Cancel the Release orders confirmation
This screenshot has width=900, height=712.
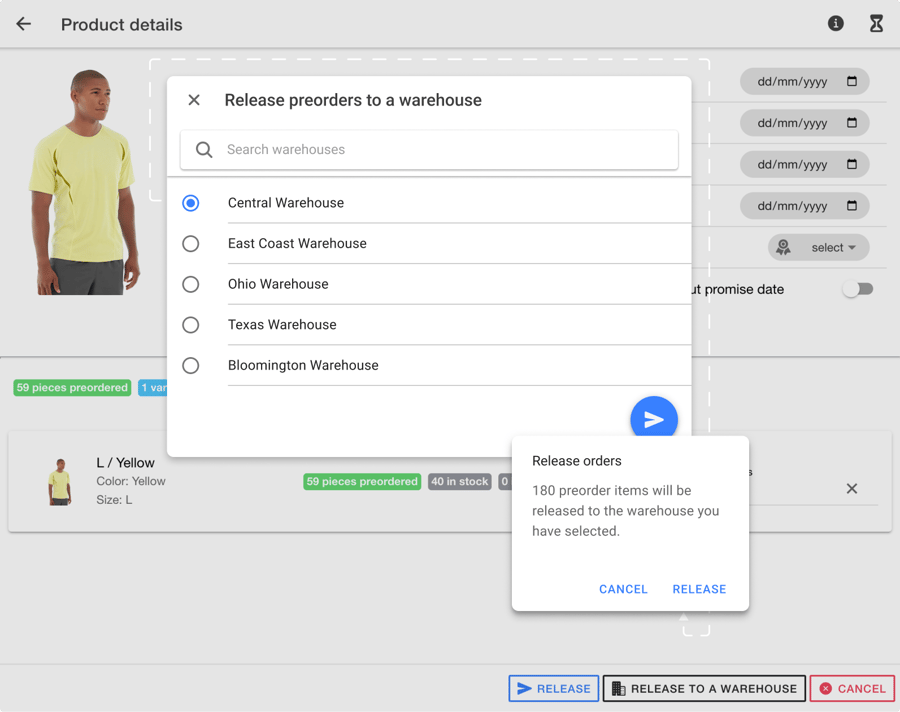[x=623, y=589]
